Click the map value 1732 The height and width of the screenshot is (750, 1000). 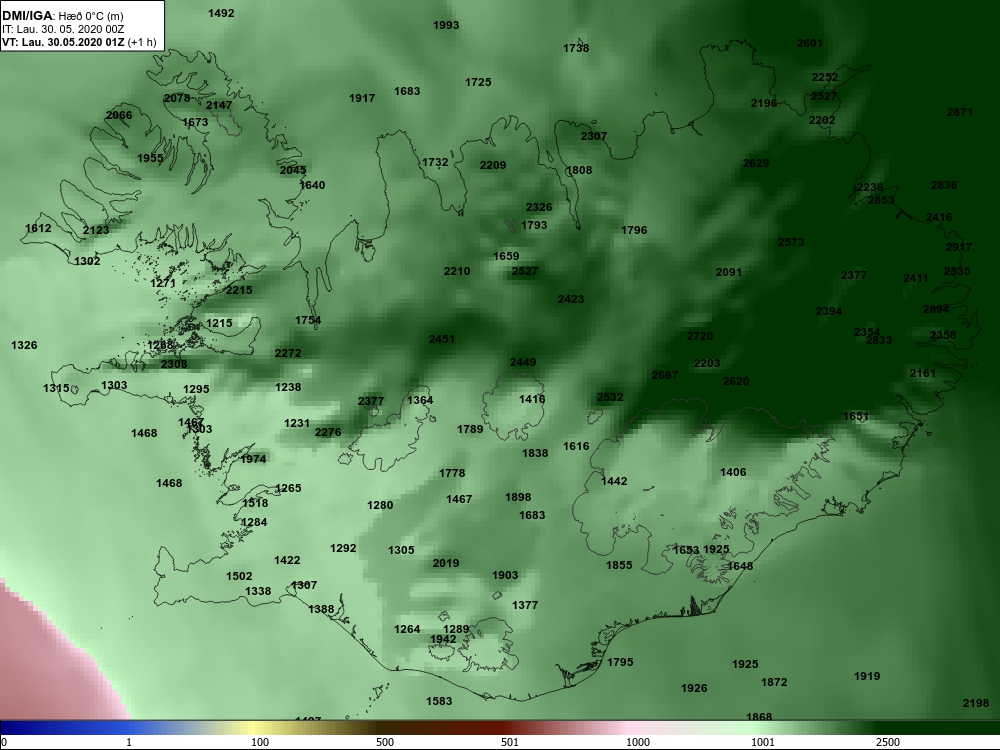pyautogui.click(x=435, y=163)
